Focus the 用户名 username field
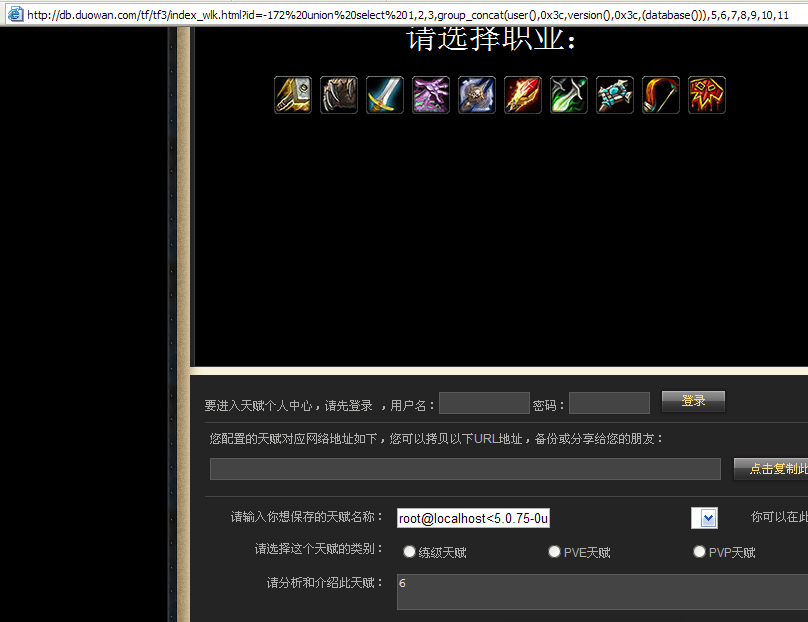 484,403
